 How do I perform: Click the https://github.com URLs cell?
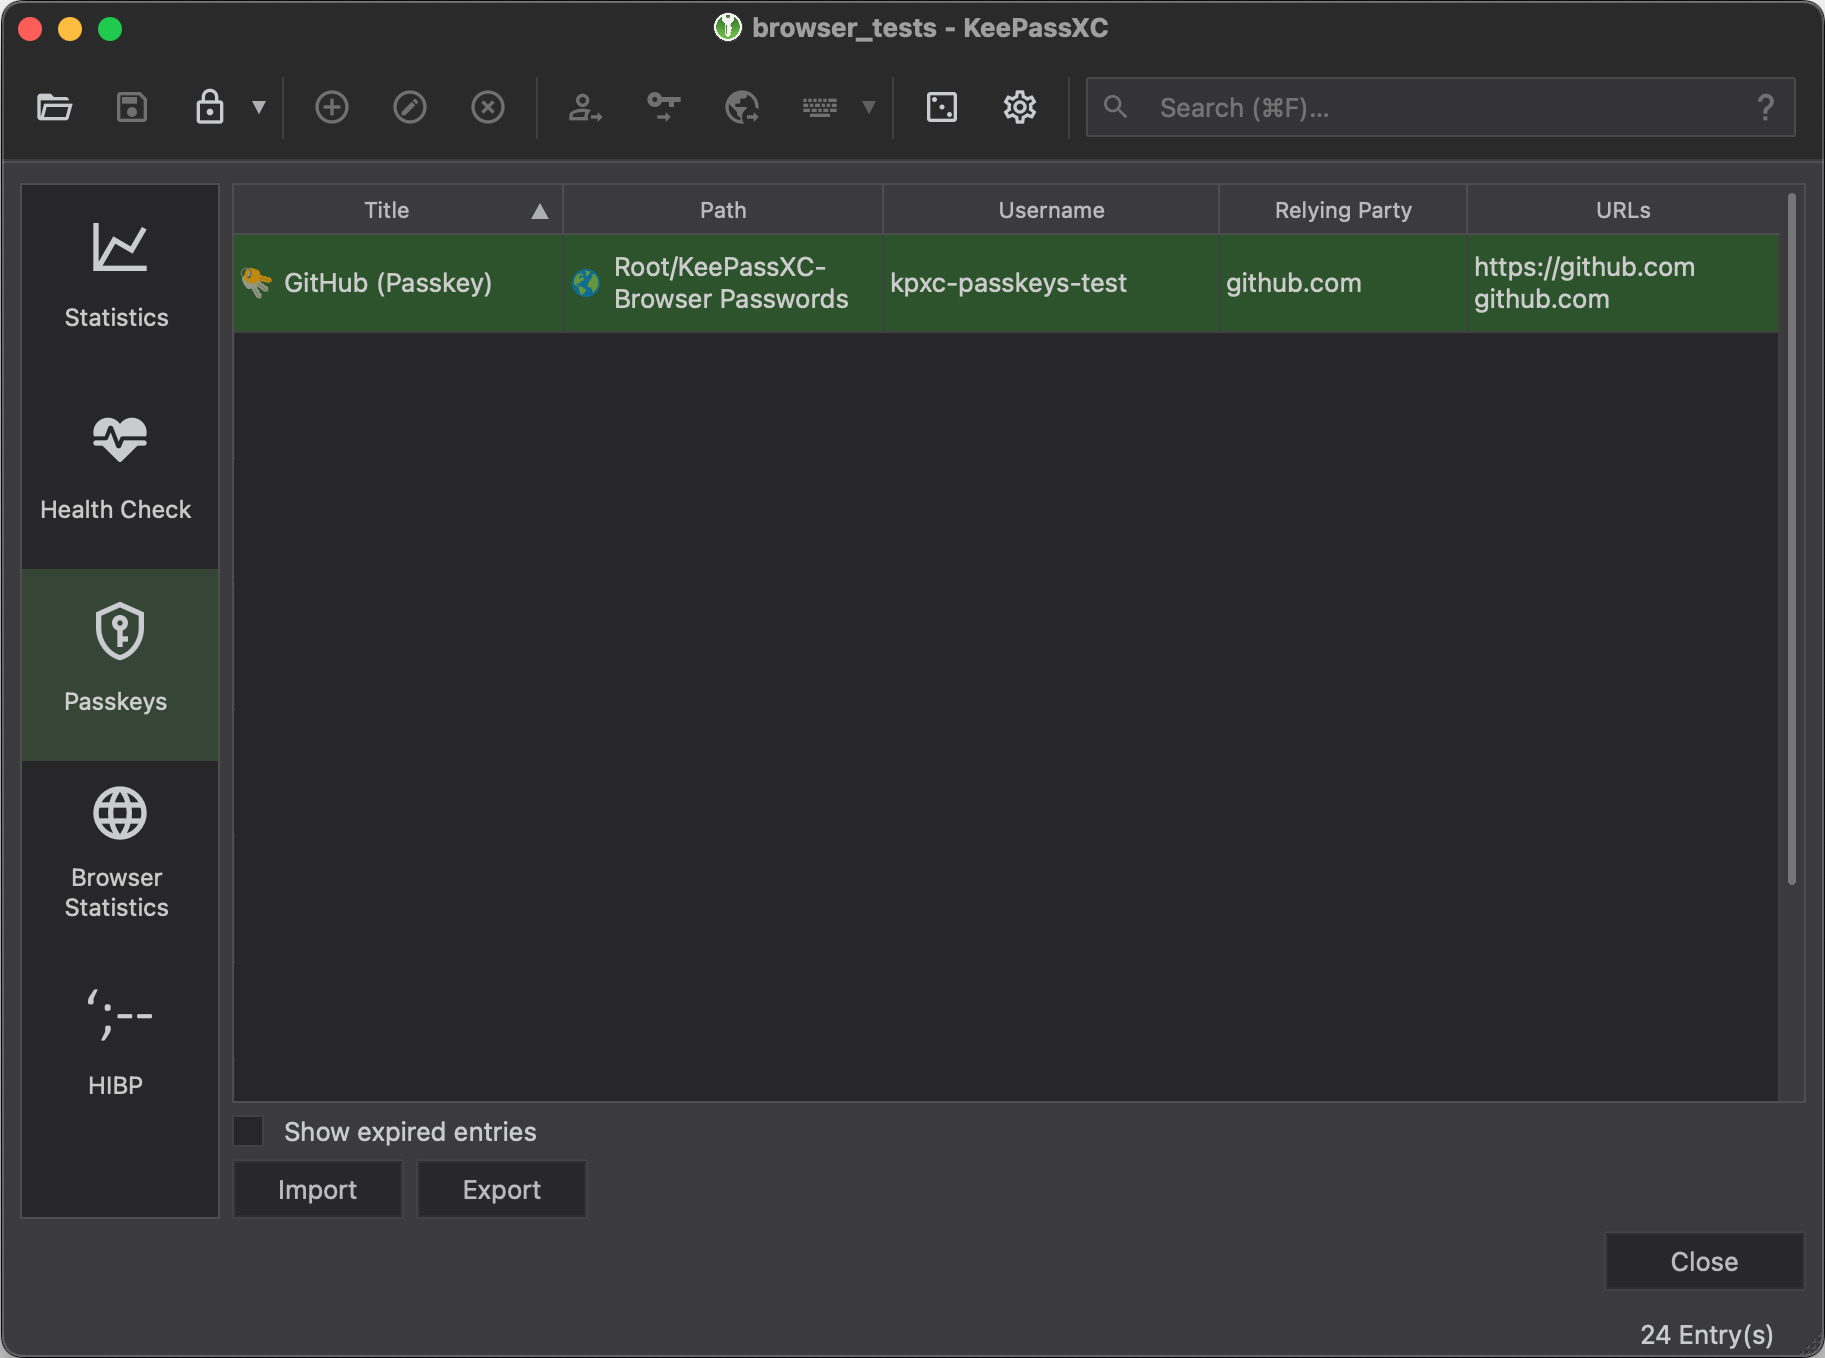pyautogui.click(x=1623, y=283)
